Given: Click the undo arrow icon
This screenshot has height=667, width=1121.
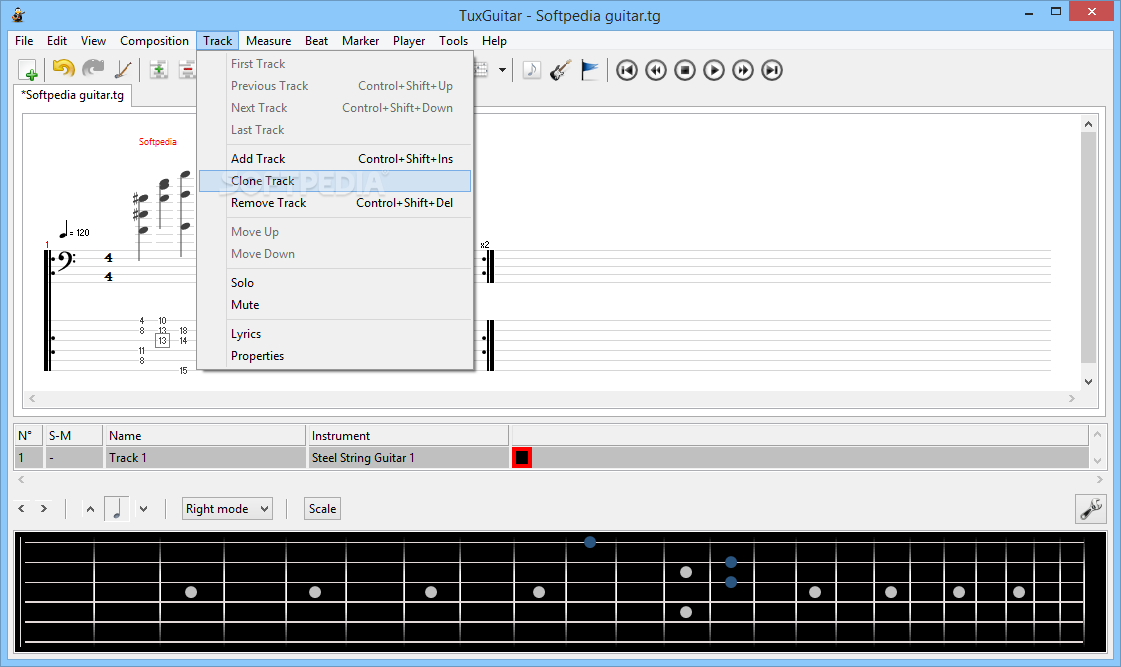Looking at the screenshot, I should 63,70.
